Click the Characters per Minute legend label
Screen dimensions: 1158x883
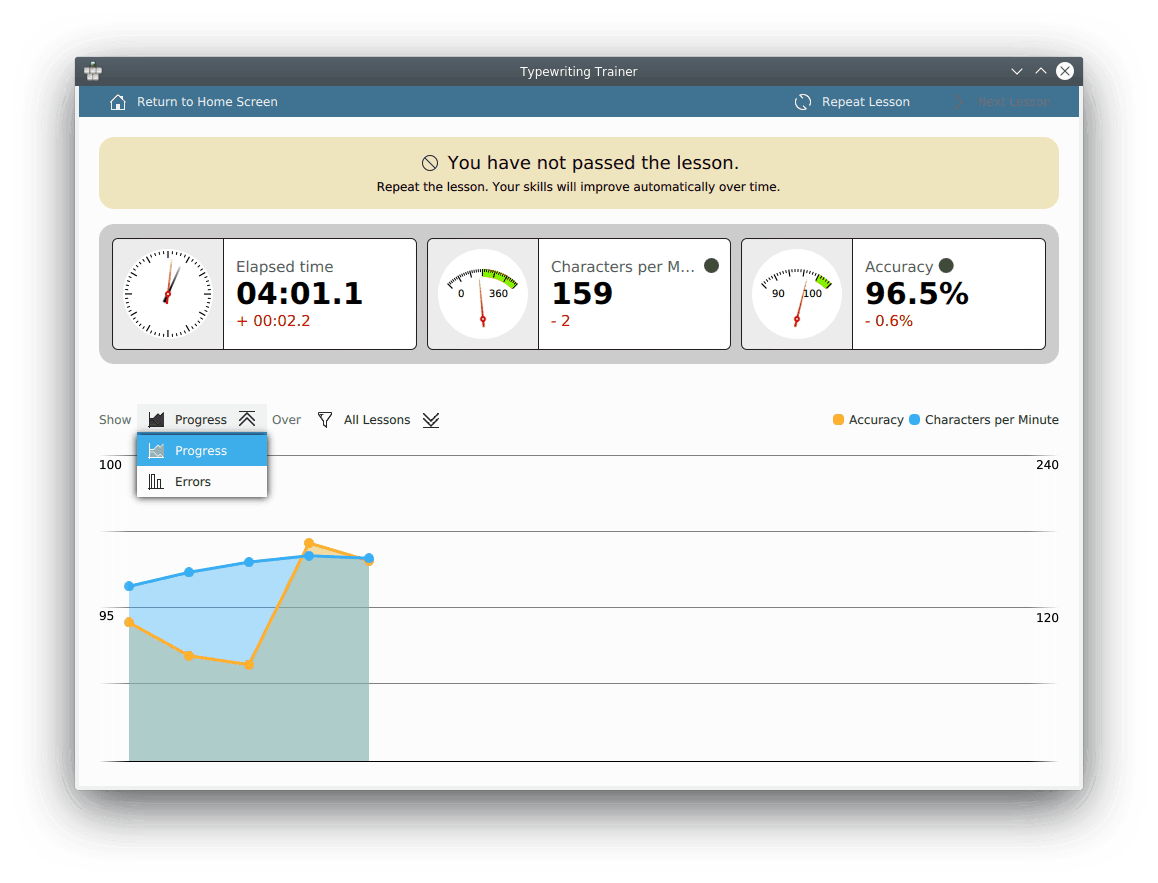point(991,419)
